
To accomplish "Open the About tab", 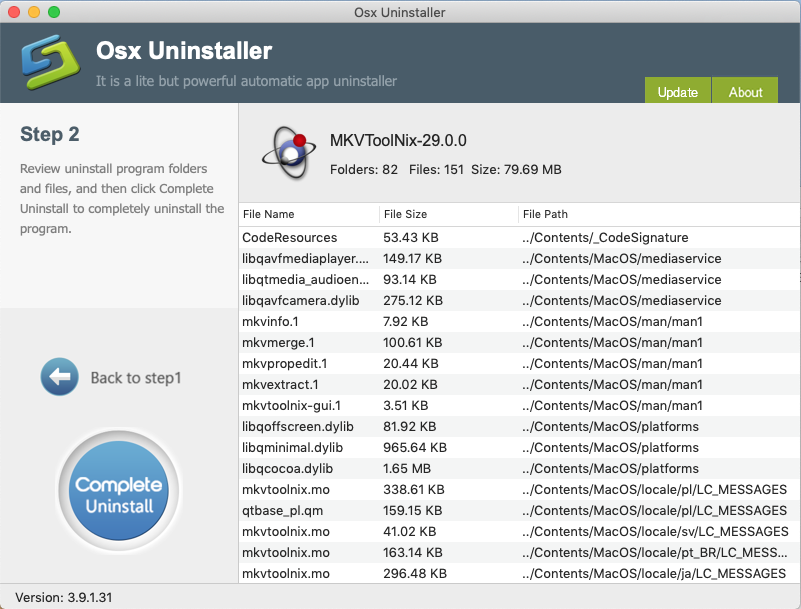I will [x=745, y=92].
